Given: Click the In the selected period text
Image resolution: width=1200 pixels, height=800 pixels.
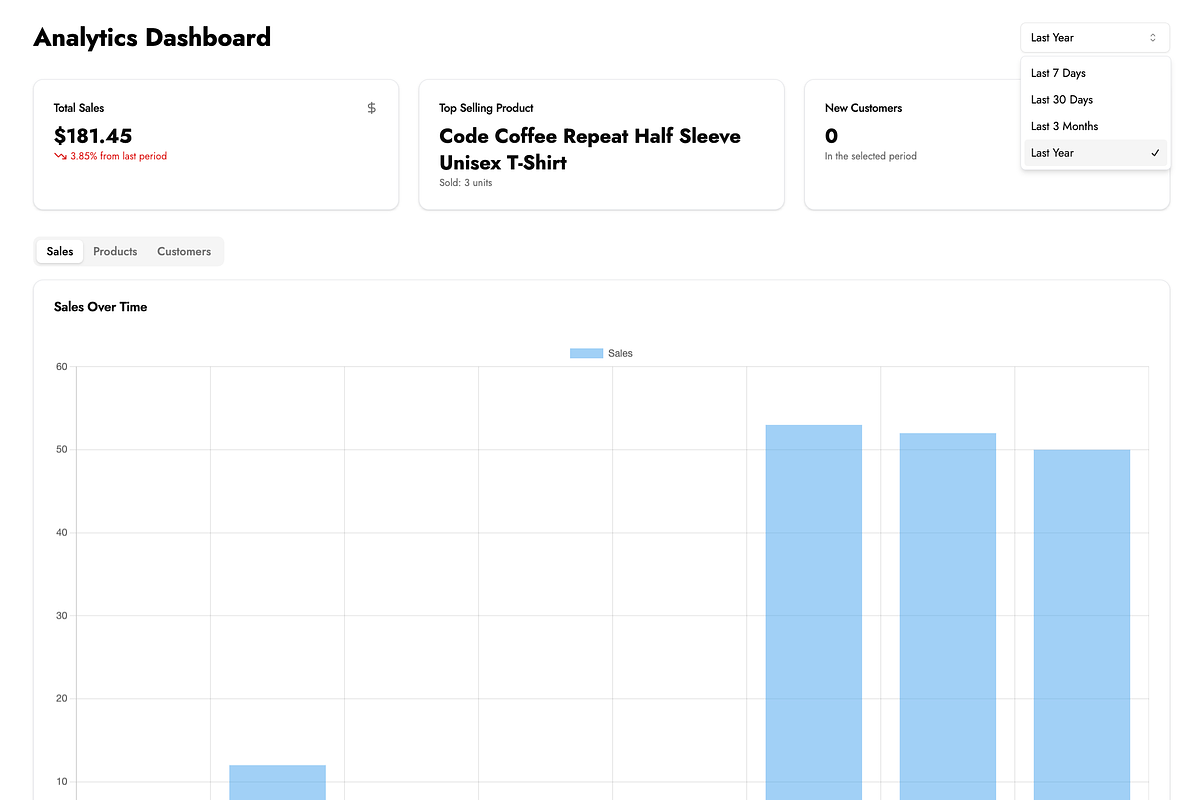Looking at the screenshot, I should click(x=871, y=157).
